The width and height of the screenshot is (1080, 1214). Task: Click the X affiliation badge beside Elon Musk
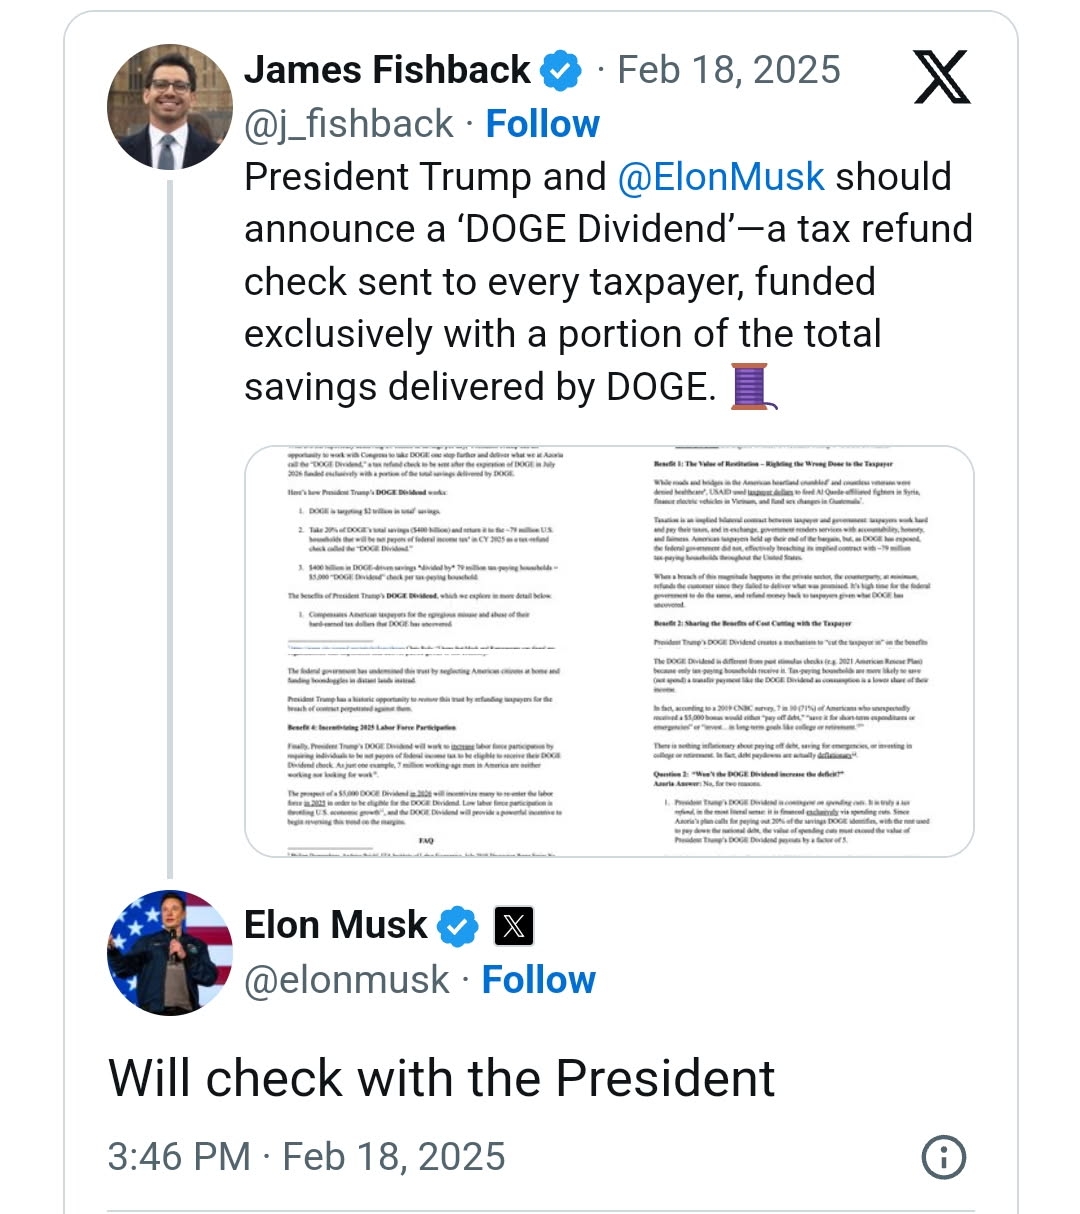pos(514,926)
